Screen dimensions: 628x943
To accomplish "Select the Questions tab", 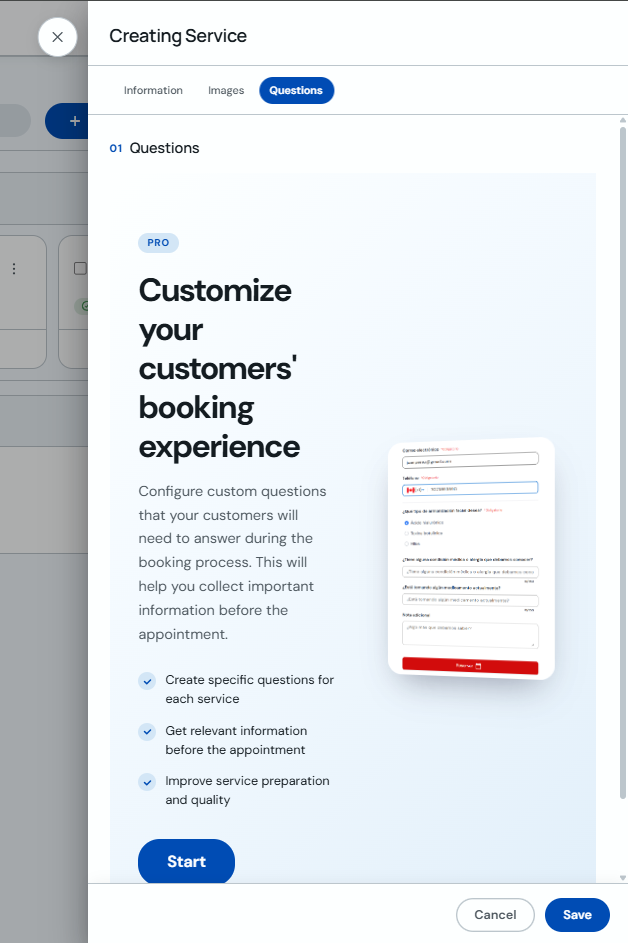I will coord(296,90).
